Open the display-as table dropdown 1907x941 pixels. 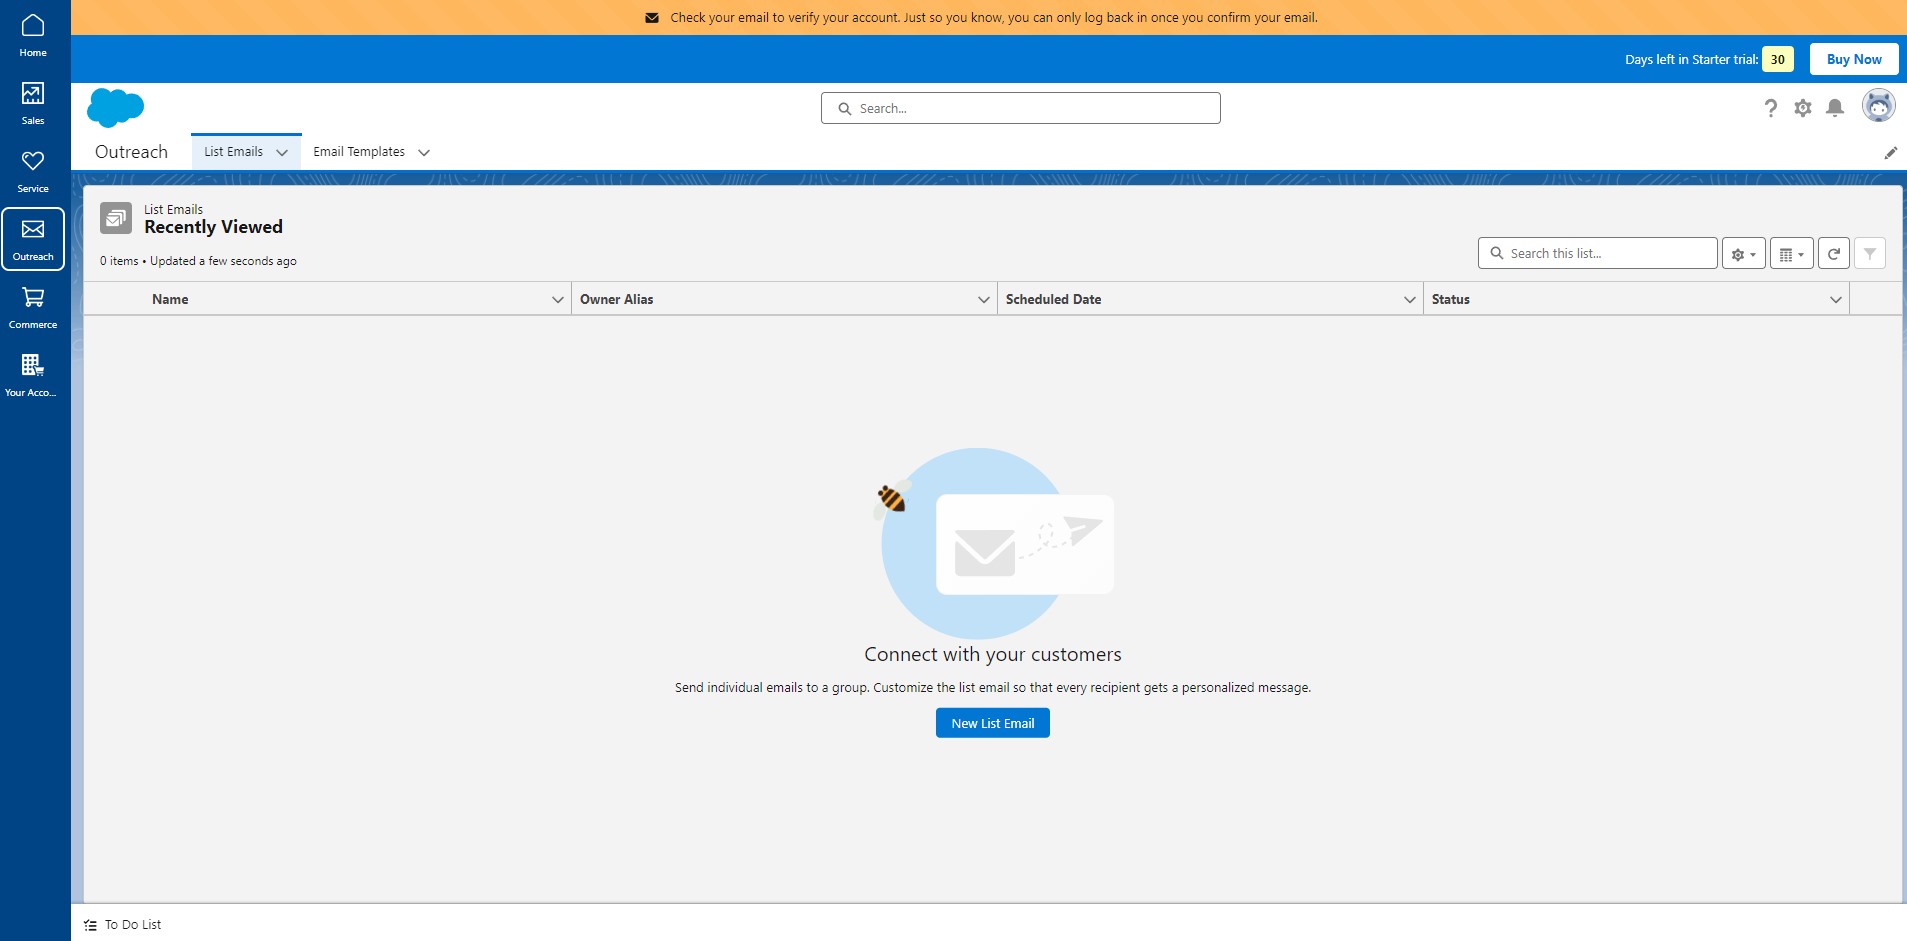coord(1791,254)
